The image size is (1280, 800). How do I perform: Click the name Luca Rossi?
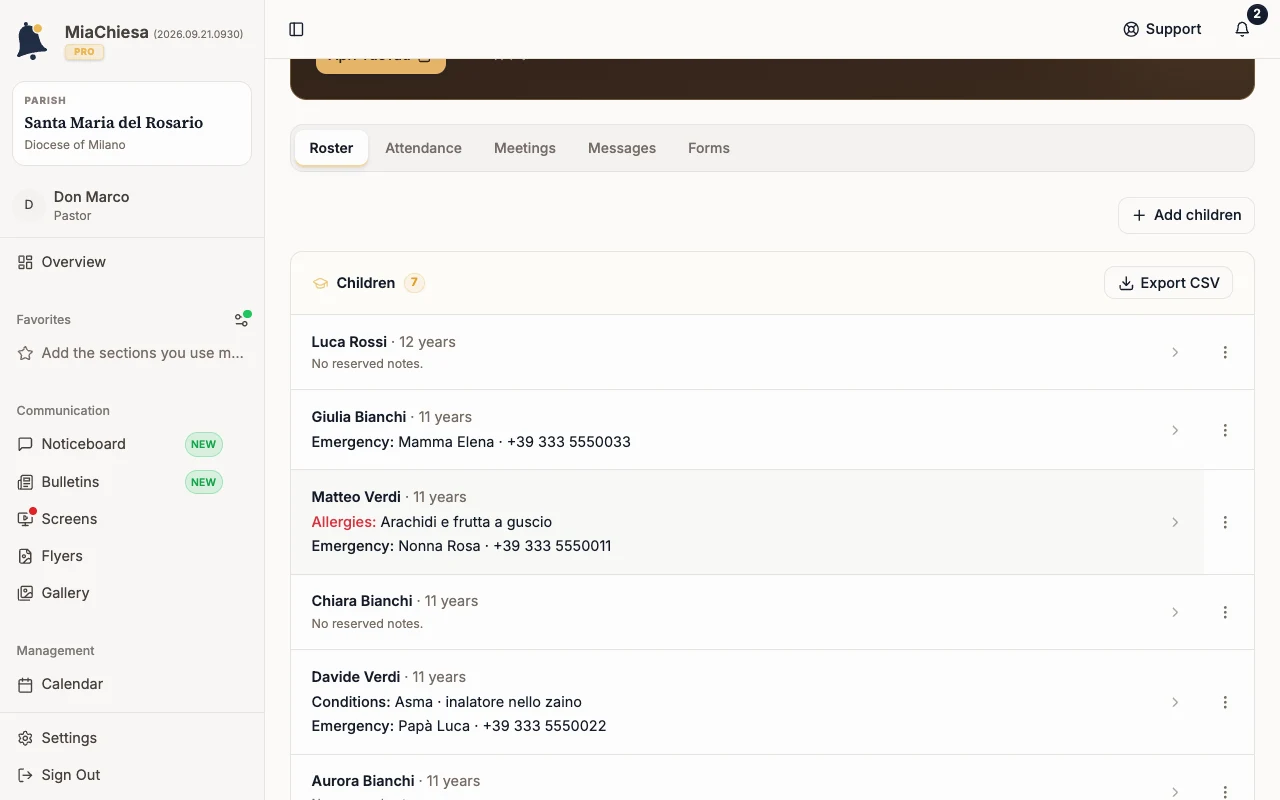tap(349, 342)
